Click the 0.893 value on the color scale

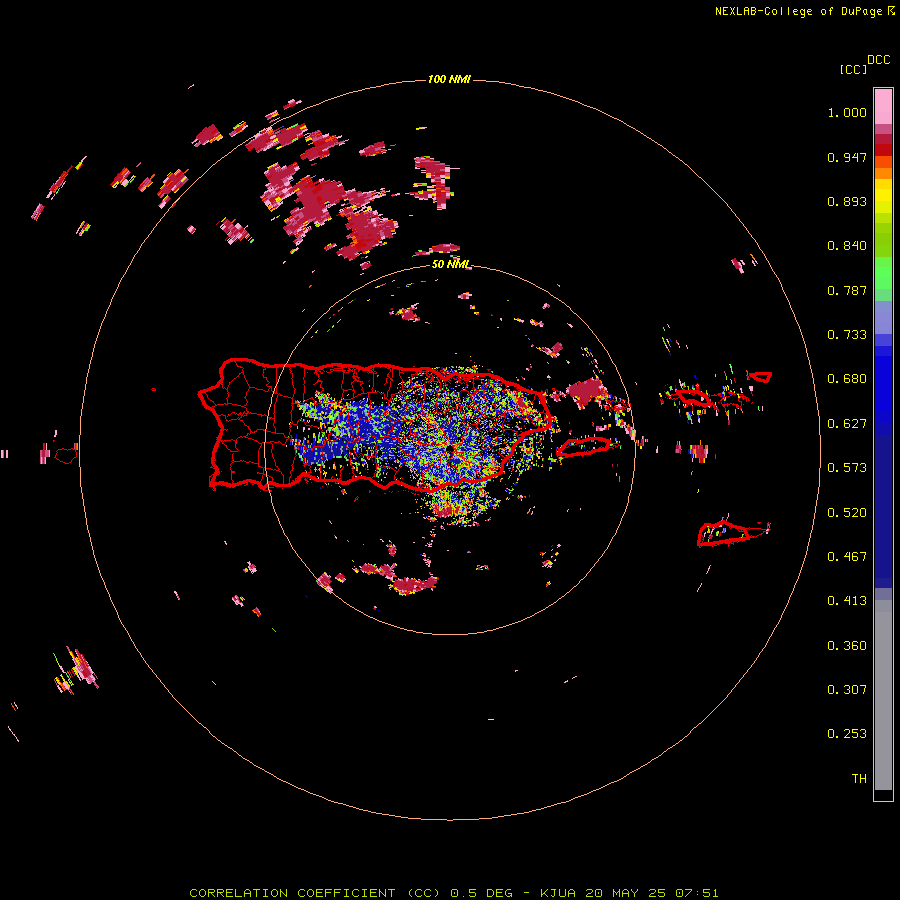click(x=847, y=201)
